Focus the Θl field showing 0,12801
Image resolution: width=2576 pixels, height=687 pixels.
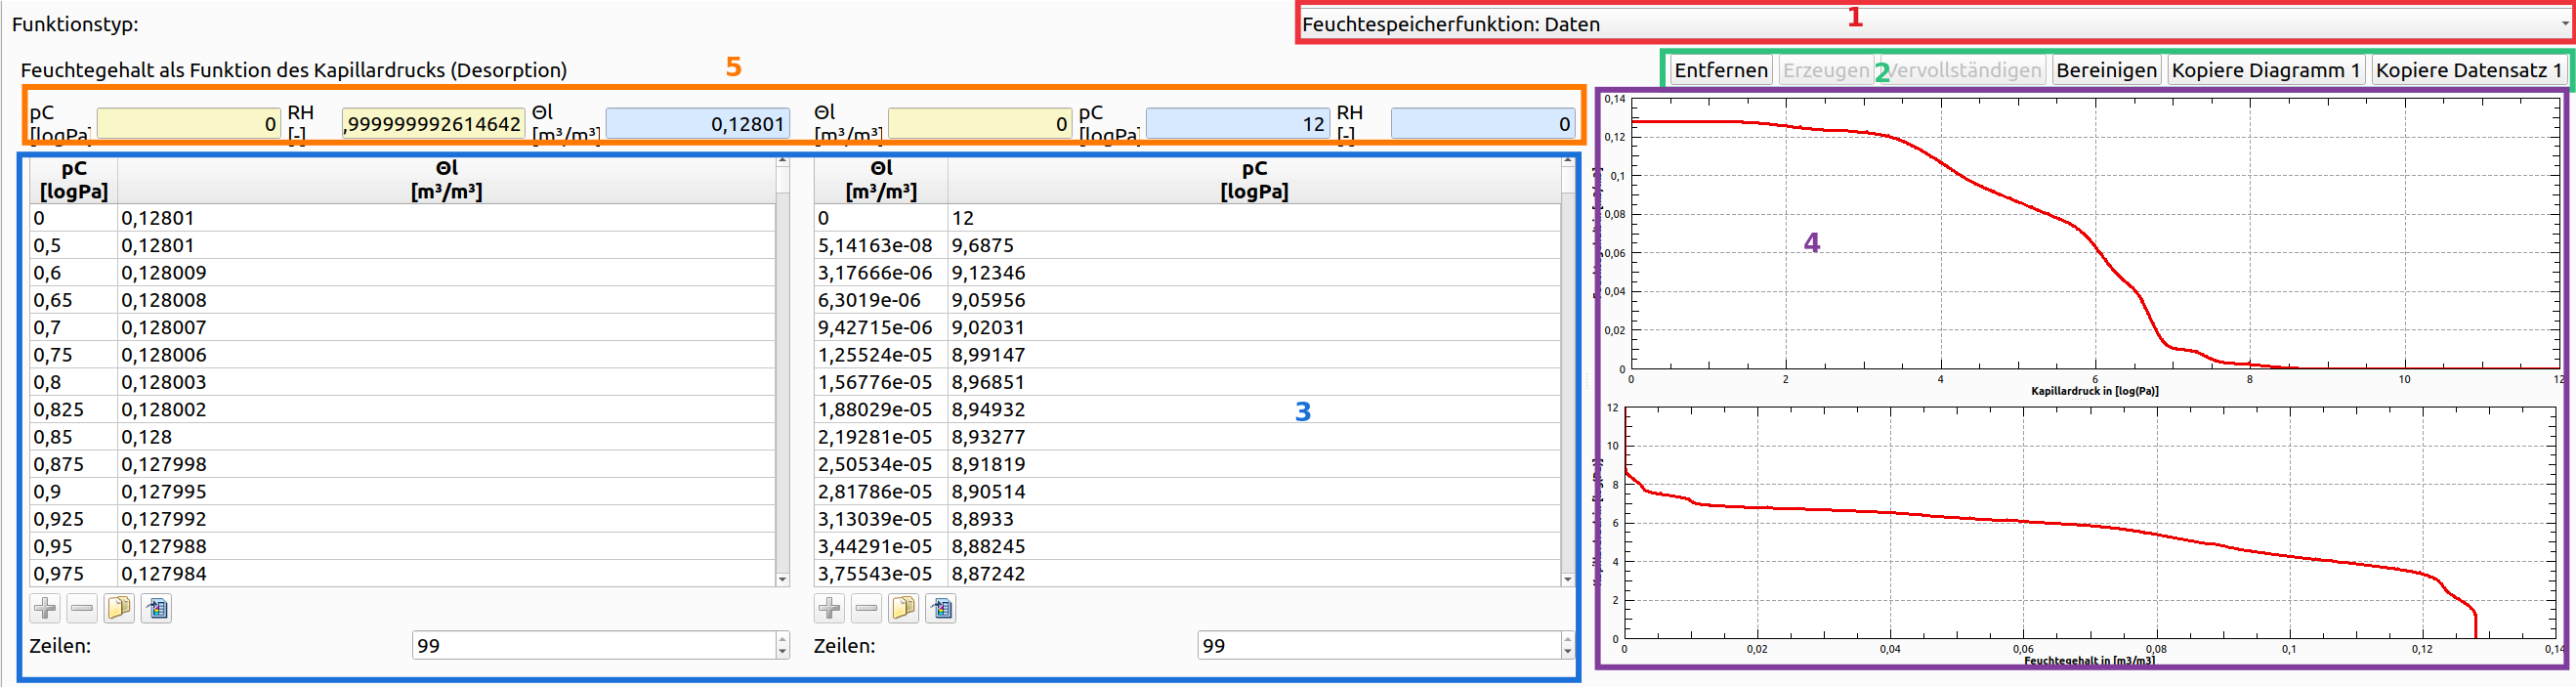click(x=697, y=124)
